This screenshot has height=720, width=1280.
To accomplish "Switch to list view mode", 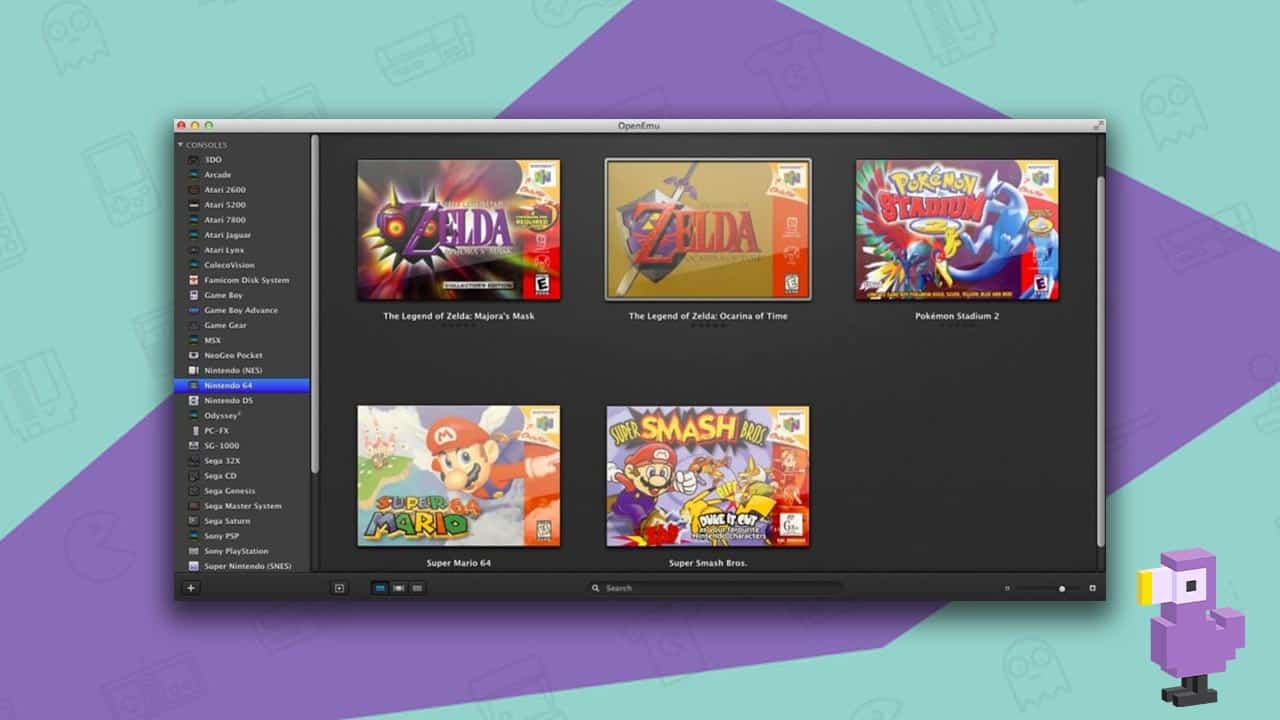I will (417, 588).
